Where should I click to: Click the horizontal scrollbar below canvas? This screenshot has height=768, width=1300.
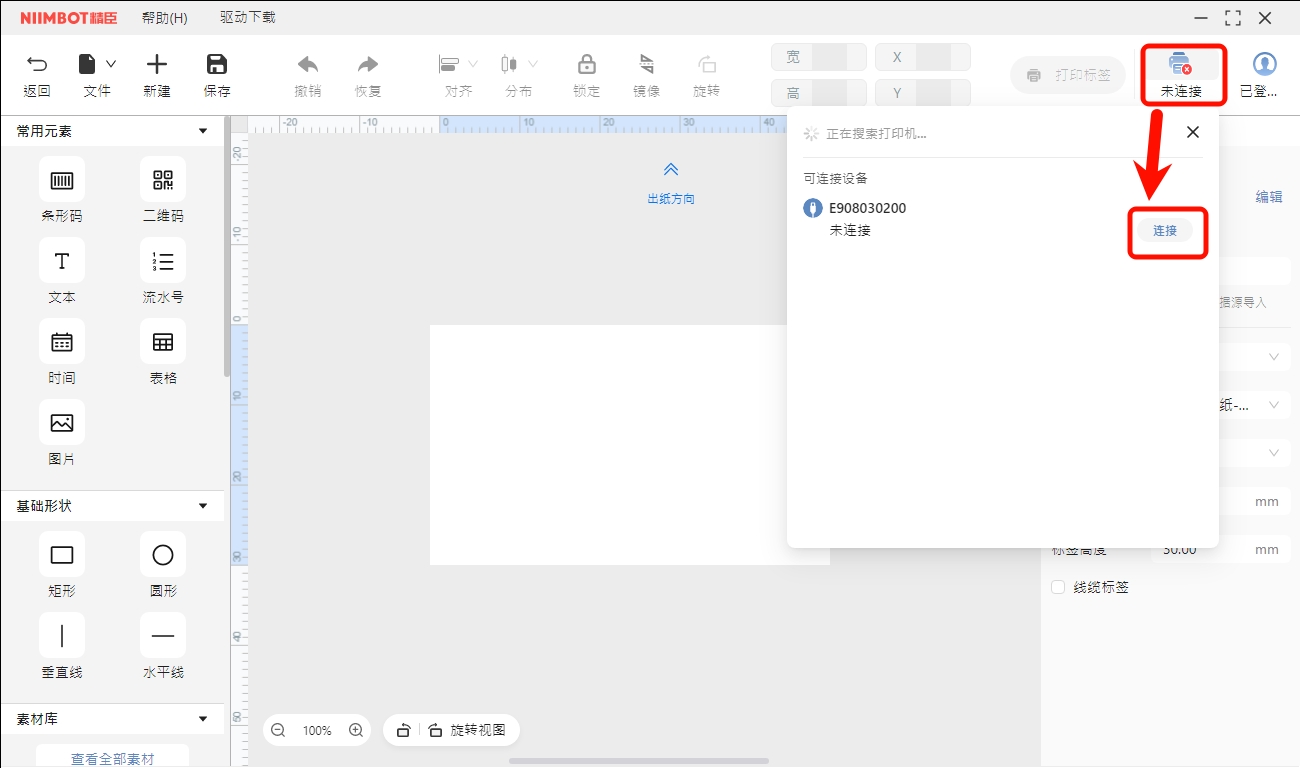click(640, 761)
